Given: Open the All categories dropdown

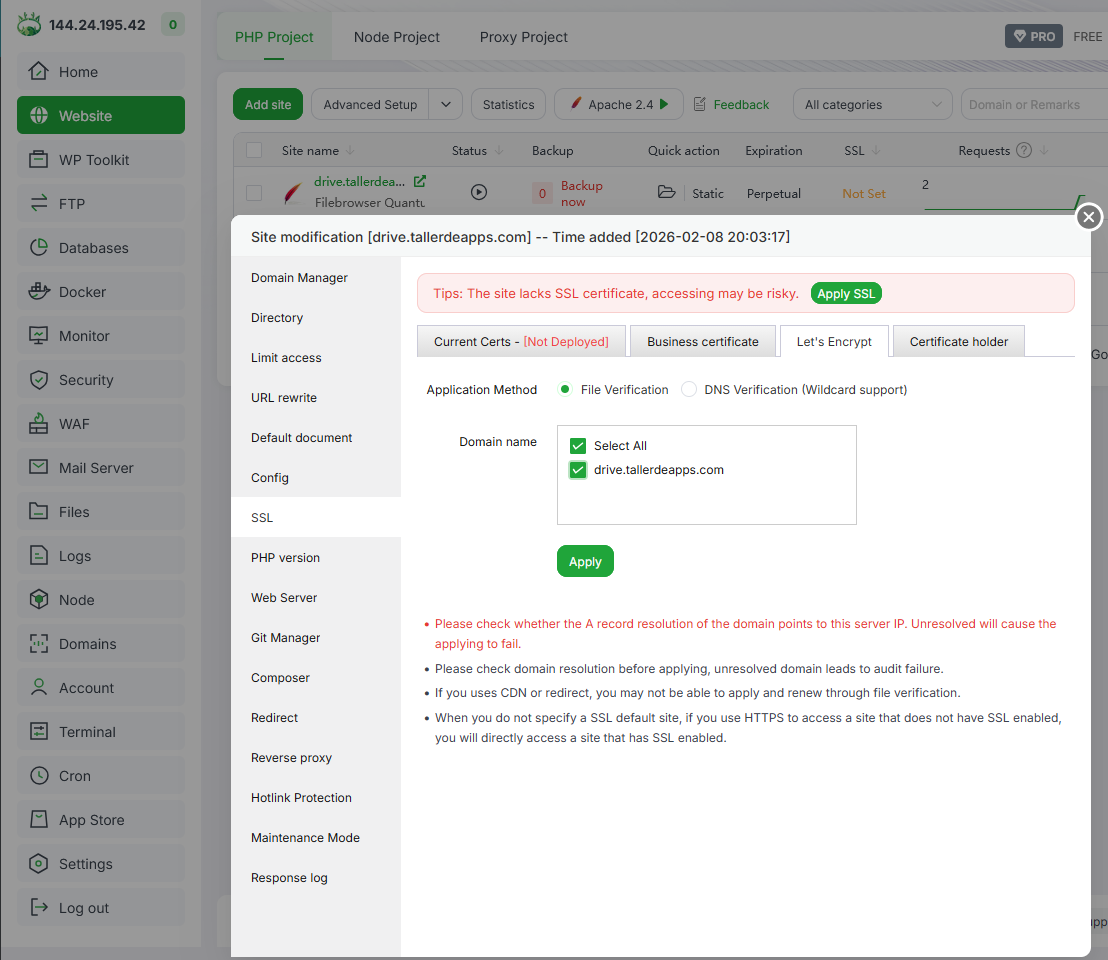Looking at the screenshot, I should point(872,105).
